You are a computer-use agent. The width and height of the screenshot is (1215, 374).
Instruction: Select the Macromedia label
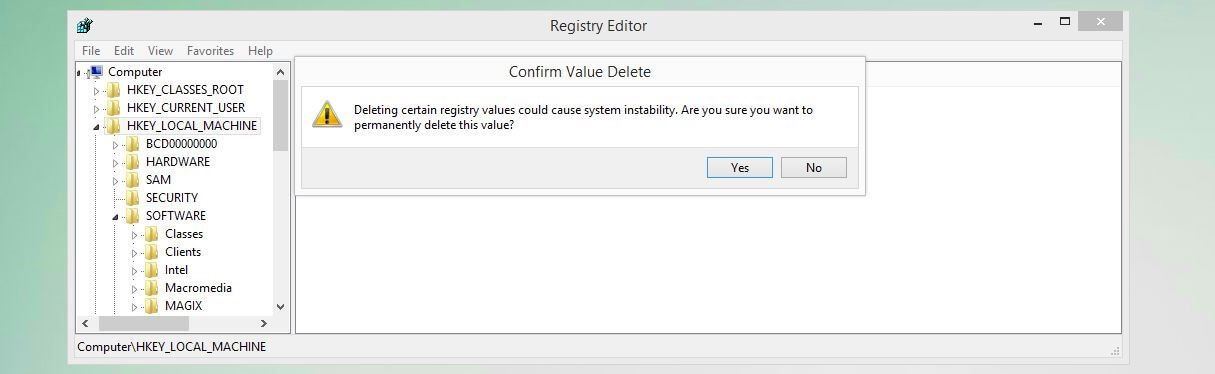pyautogui.click(x=198, y=288)
